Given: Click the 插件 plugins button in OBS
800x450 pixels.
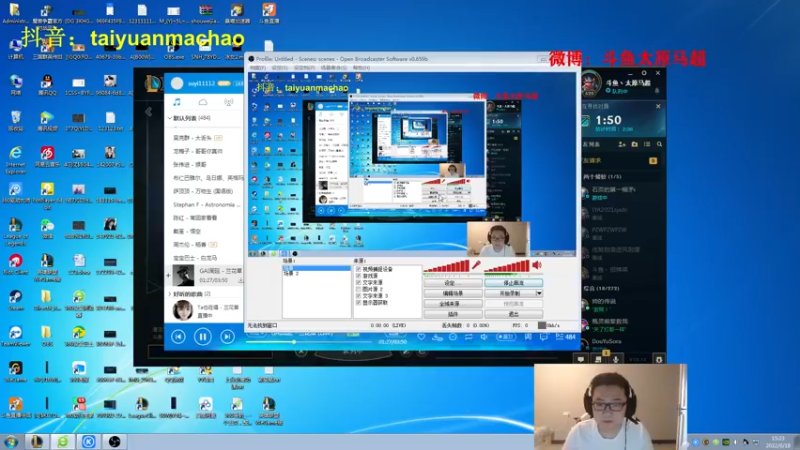Looking at the screenshot, I should coord(453,314).
